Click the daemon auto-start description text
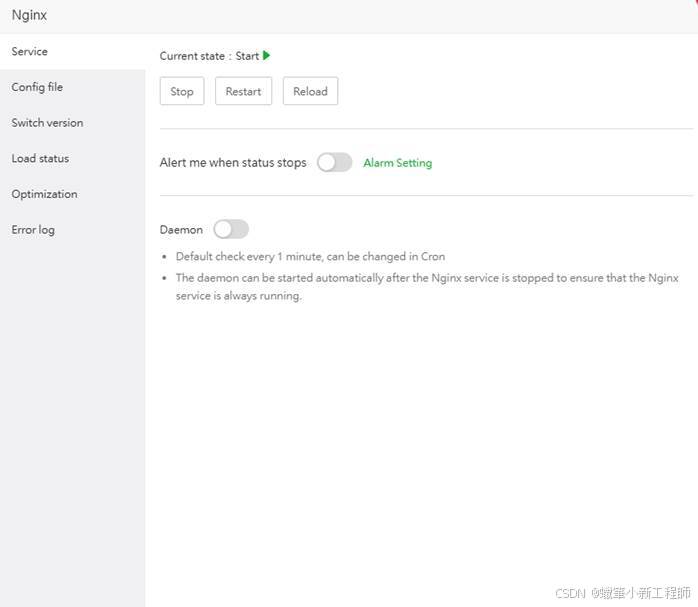The height and width of the screenshot is (607, 698). [427, 287]
